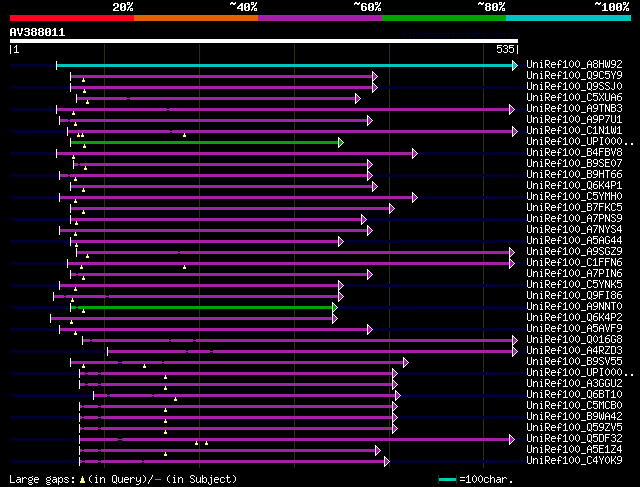Click hit label UniRef100_B9SE07

coord(574,163)
